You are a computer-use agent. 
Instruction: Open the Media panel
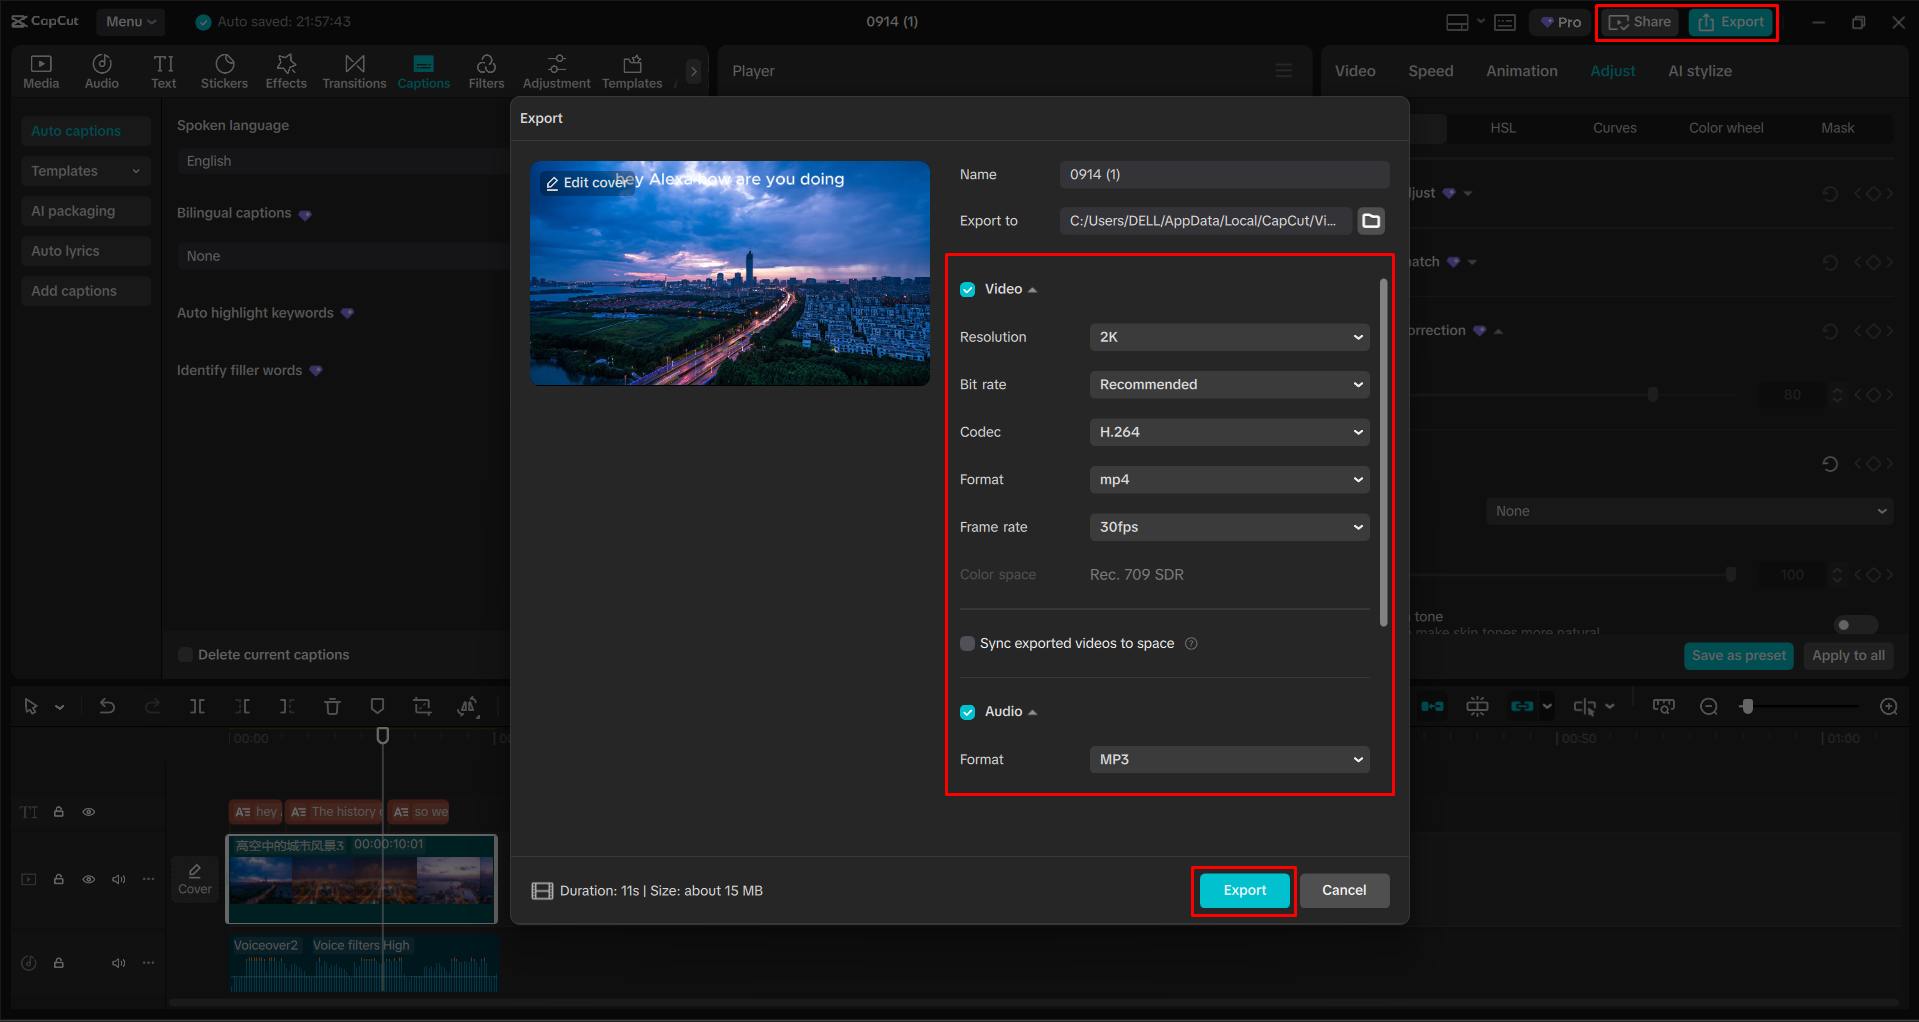pyautogui.click(x=41, y=70)
